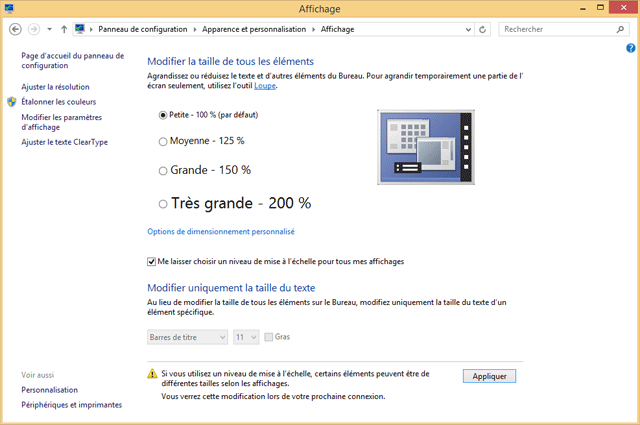The image size is (640, 425).
Task: Select Moyenne - 125 % size option
Action: pos(163,142)
